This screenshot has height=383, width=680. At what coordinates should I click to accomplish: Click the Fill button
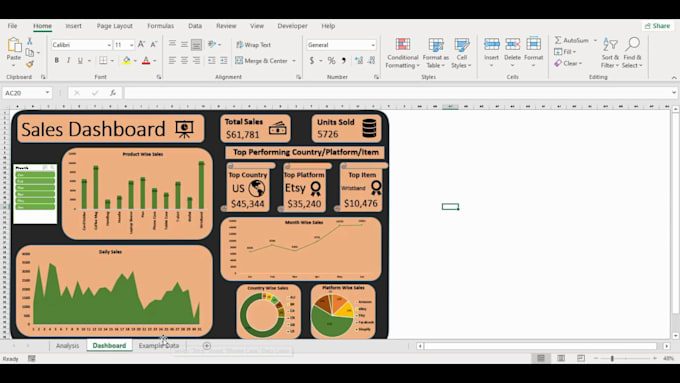tap(565, 52)
